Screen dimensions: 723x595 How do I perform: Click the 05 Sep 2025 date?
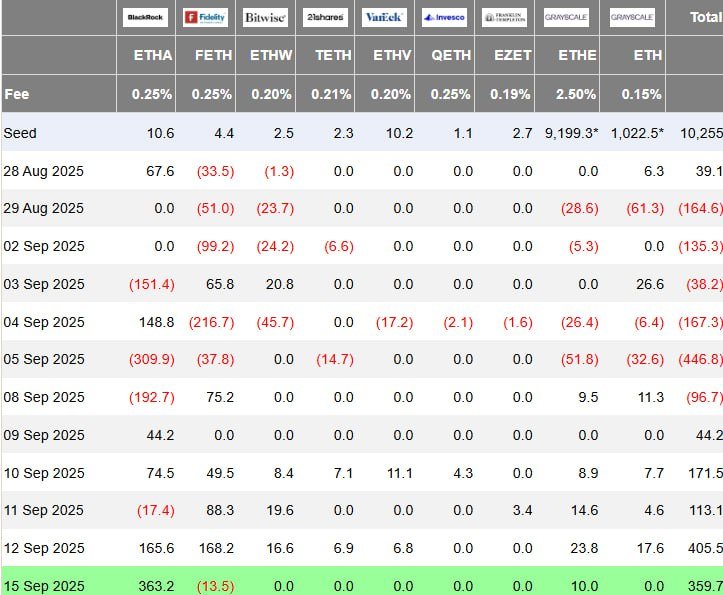pyautogui.click(x=44, y=359)
